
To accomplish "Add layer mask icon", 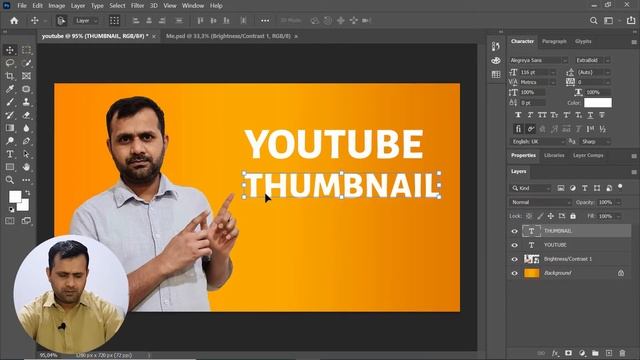I will (x=568, y=353).
